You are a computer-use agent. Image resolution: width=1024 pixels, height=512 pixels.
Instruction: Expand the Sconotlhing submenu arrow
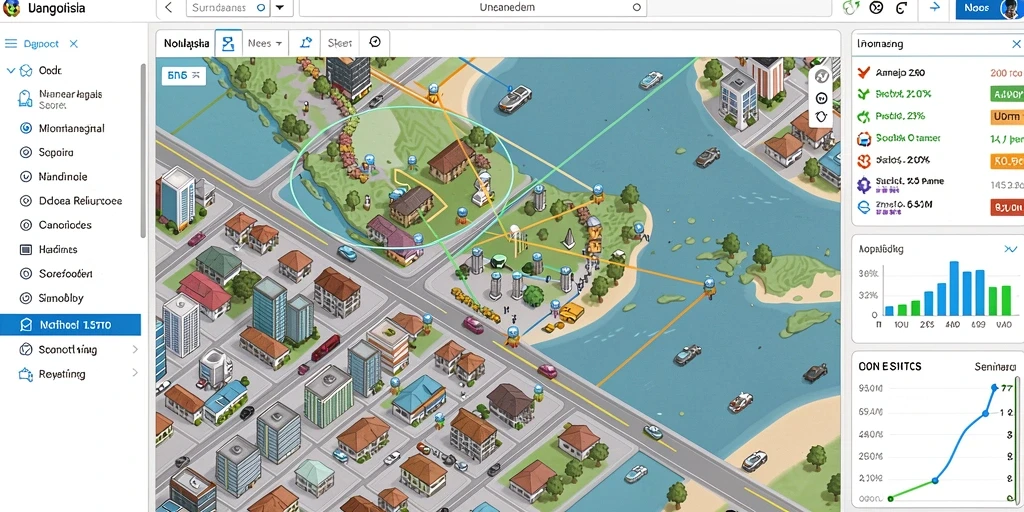click(x=135, y=349)
